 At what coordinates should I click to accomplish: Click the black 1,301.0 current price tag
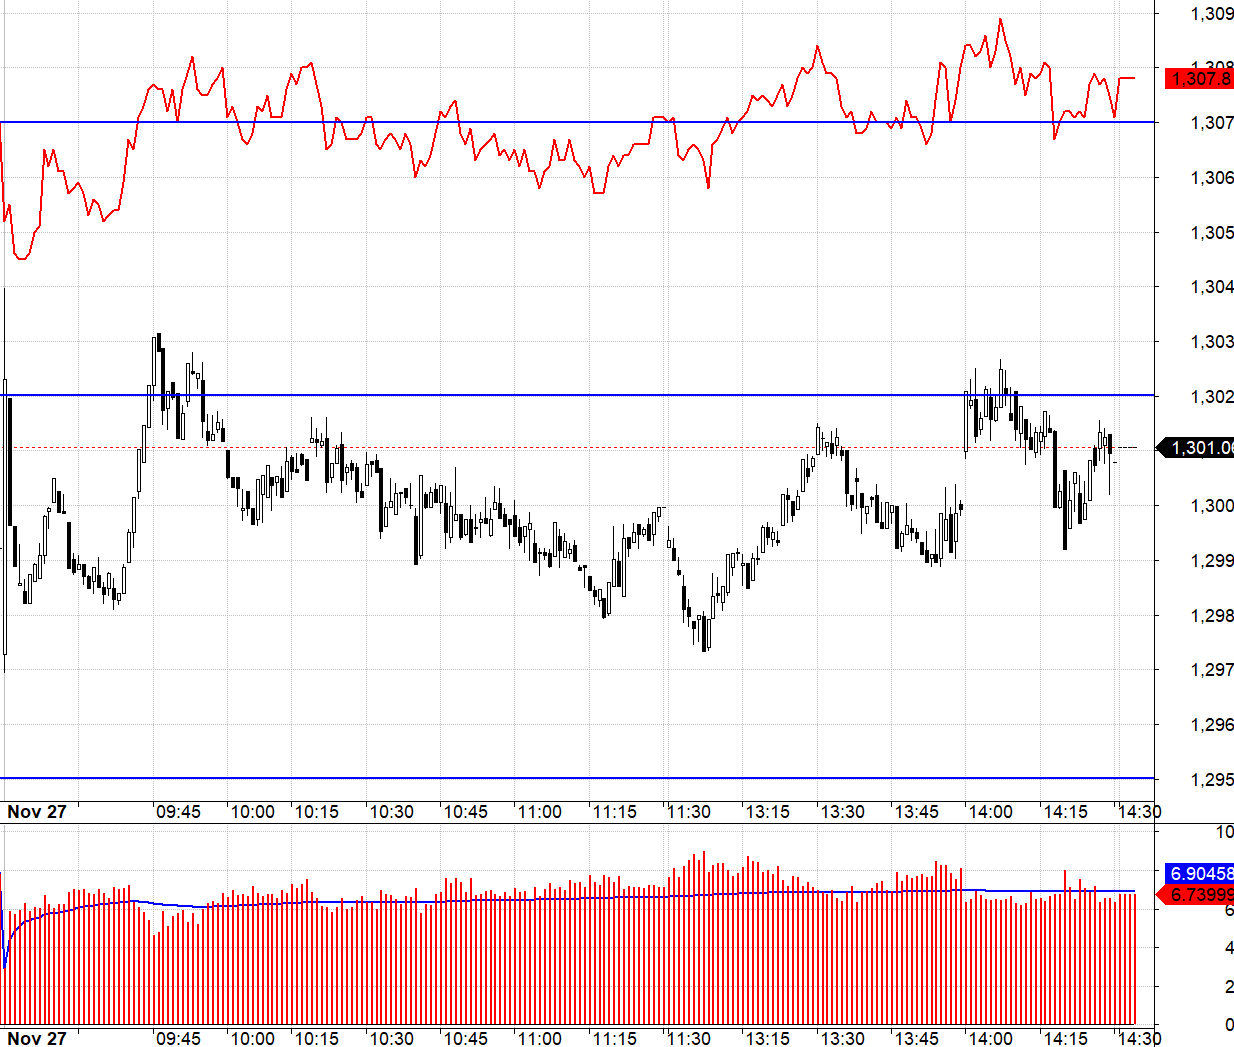[x=1198, y=448]
